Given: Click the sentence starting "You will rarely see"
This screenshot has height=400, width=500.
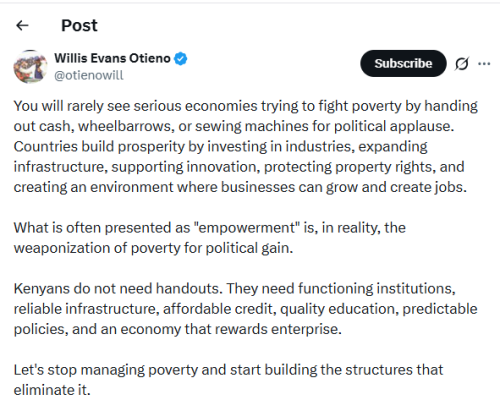Looking at the screenshot, I should pos(246,116).
